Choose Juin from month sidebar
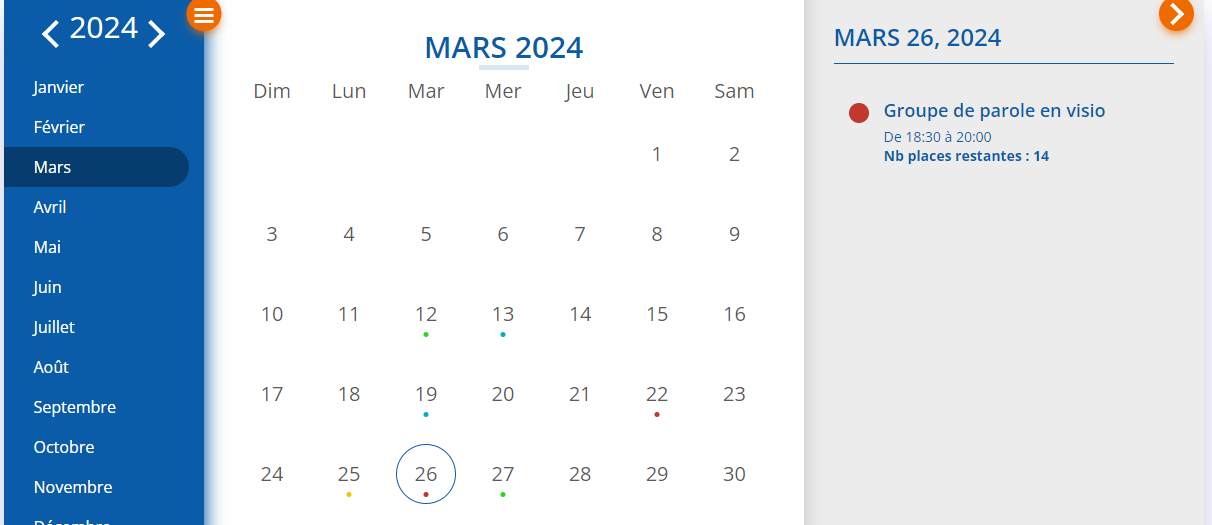This screenshot has width=1212, height=525. click(47, 287)
